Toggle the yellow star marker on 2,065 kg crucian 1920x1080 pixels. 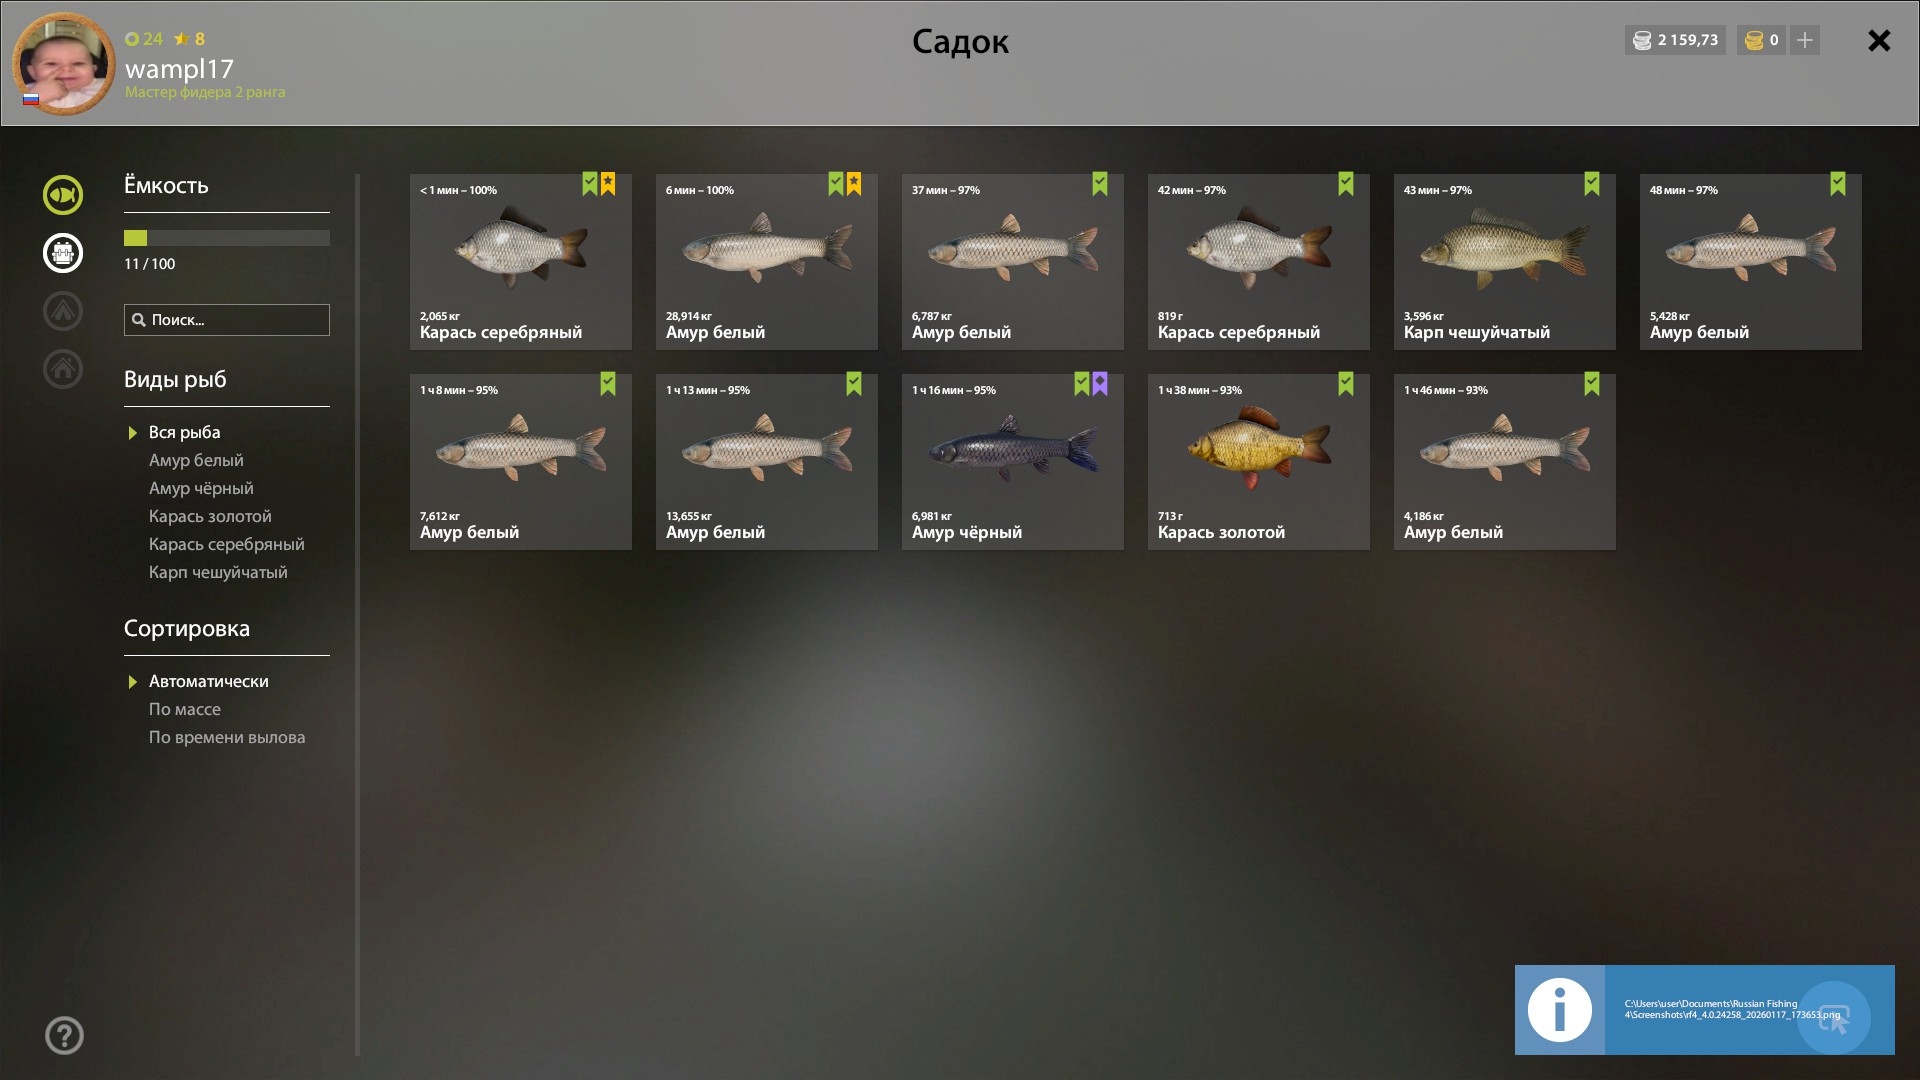pos(608,184)
